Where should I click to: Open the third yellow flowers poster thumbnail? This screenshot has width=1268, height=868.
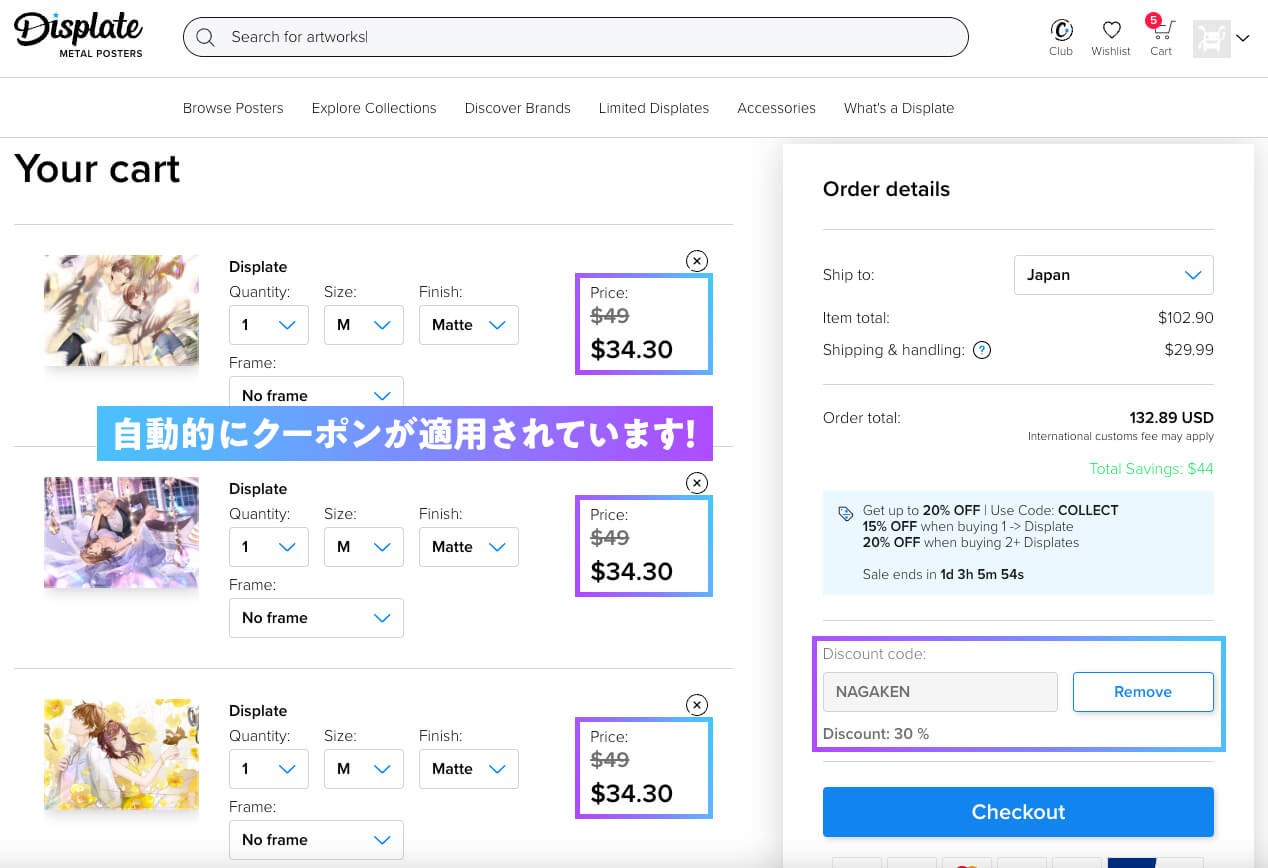pos(121,754)
